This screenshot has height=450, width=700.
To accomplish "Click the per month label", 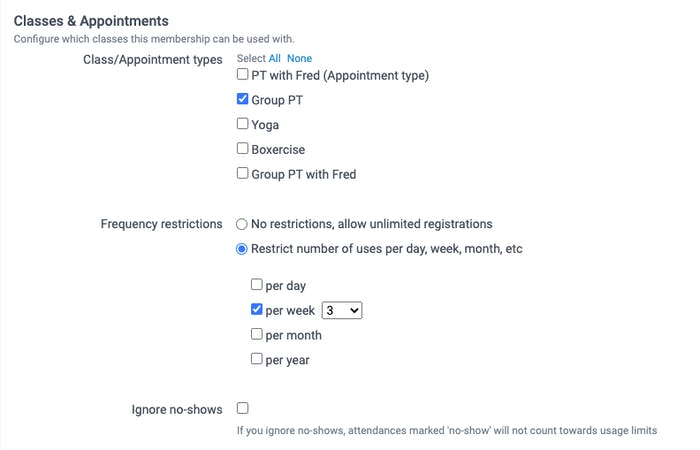I will (x=294, y=335).
